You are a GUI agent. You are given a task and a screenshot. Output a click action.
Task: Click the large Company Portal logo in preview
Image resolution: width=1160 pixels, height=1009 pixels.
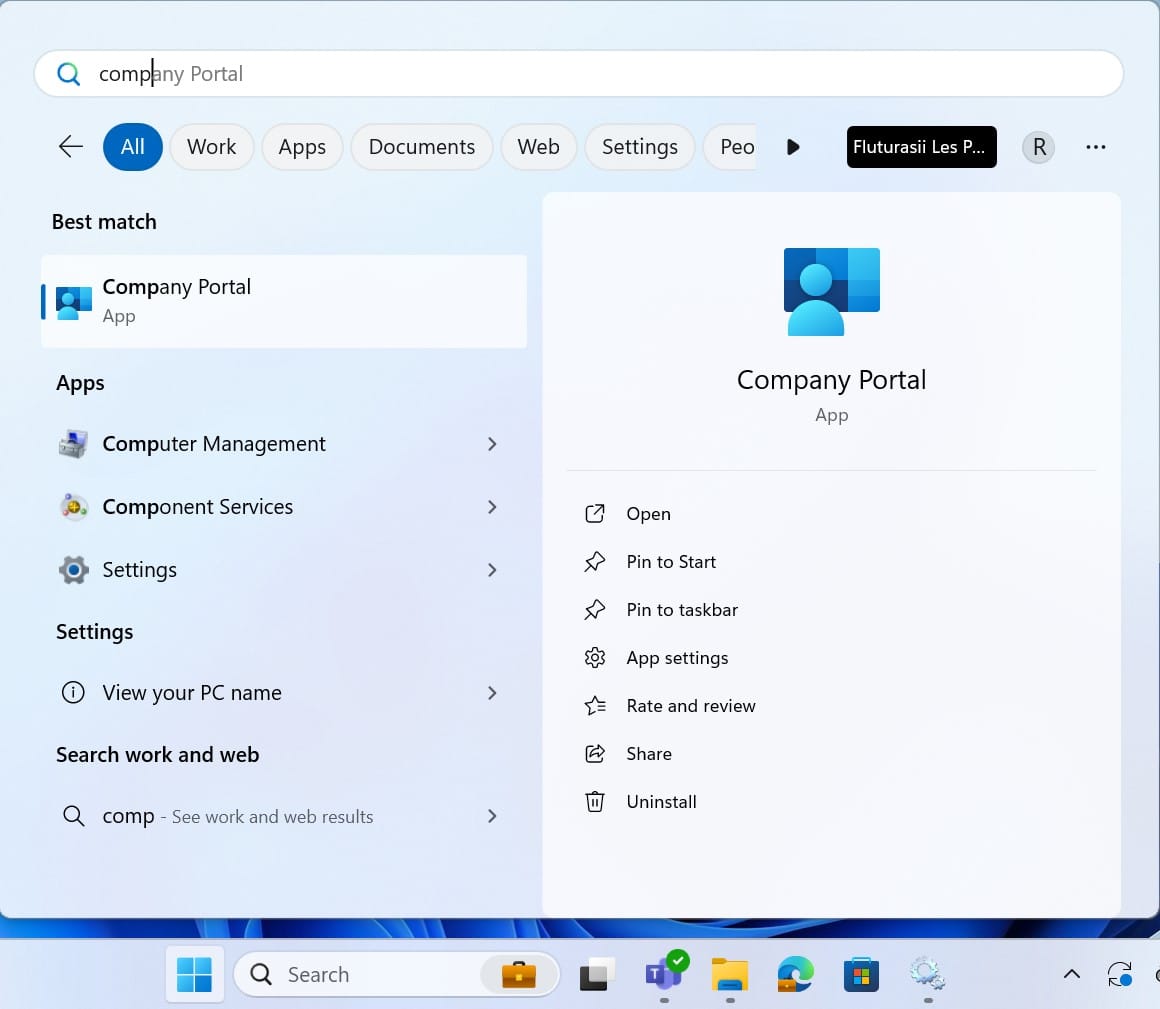(832, 291)
